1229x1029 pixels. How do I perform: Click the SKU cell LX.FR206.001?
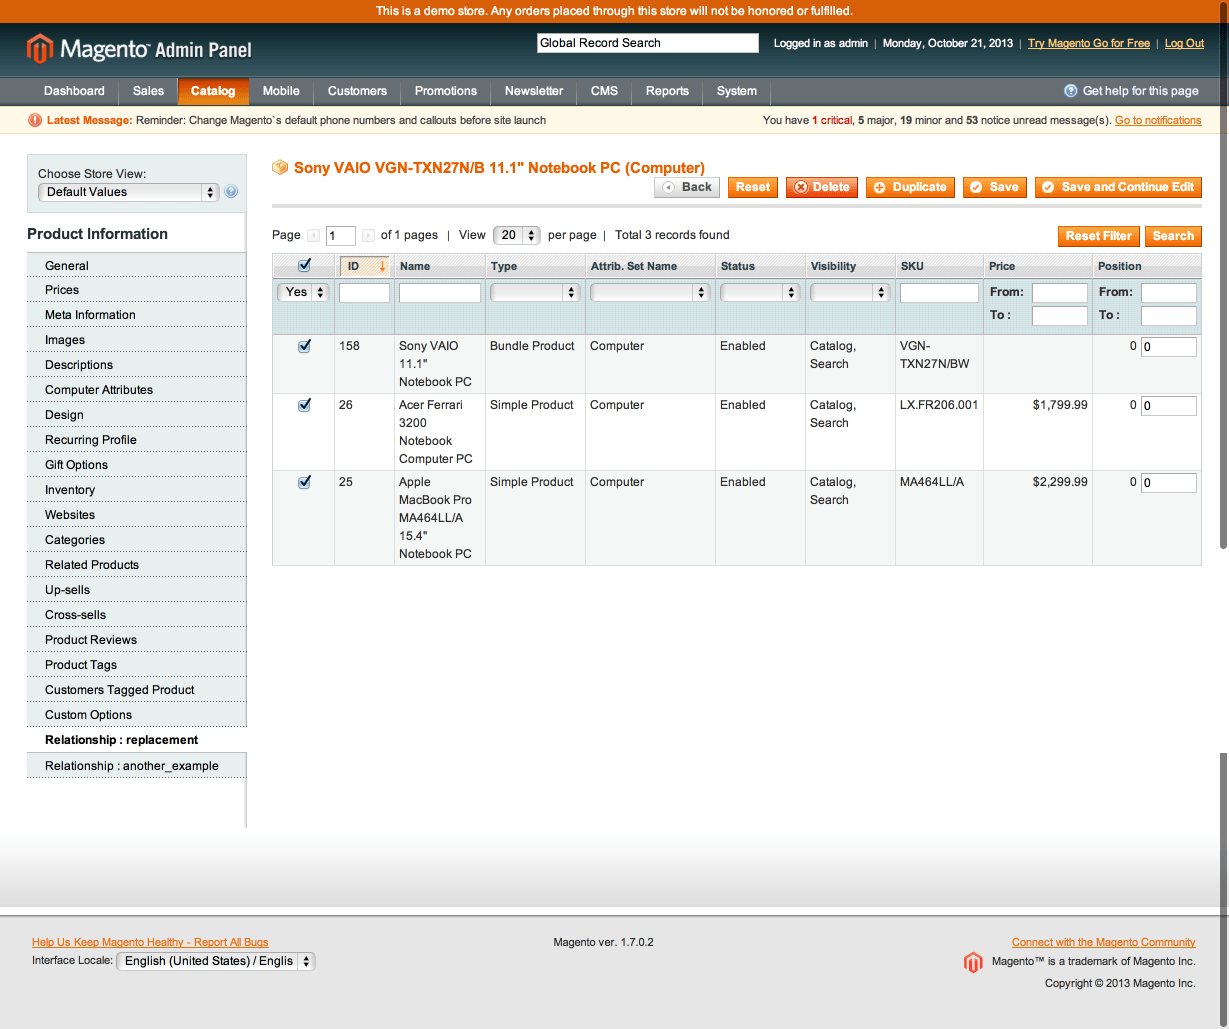pos(939,405)
